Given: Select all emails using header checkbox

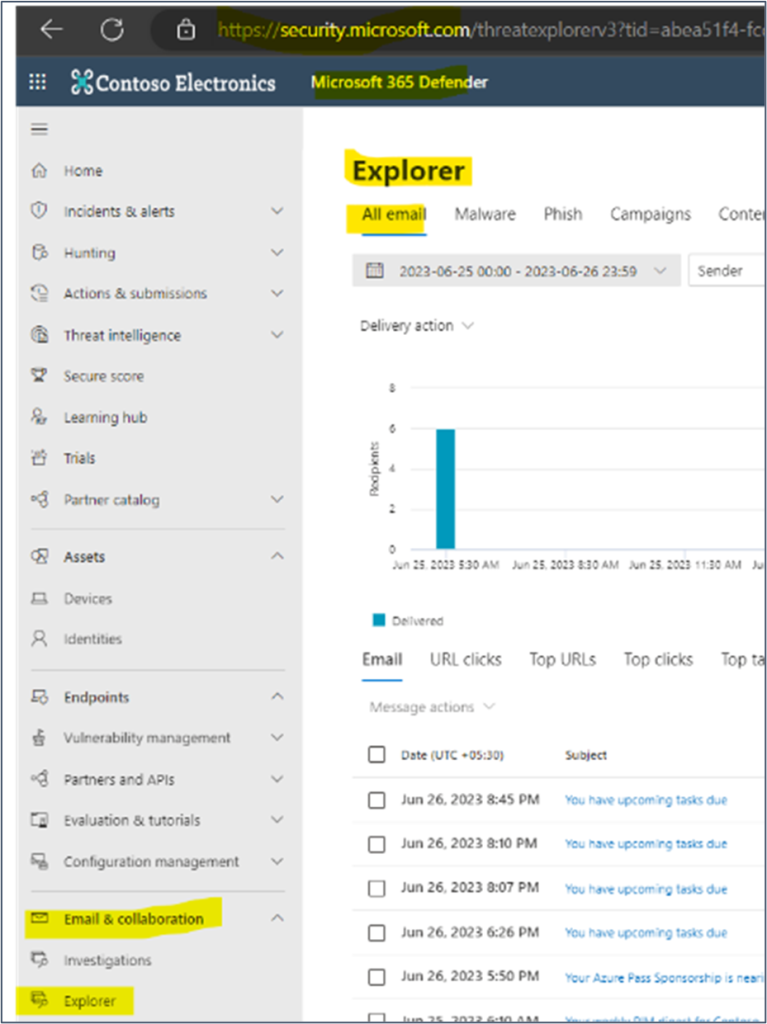Looking at the screenshot, I should point(377,755).
